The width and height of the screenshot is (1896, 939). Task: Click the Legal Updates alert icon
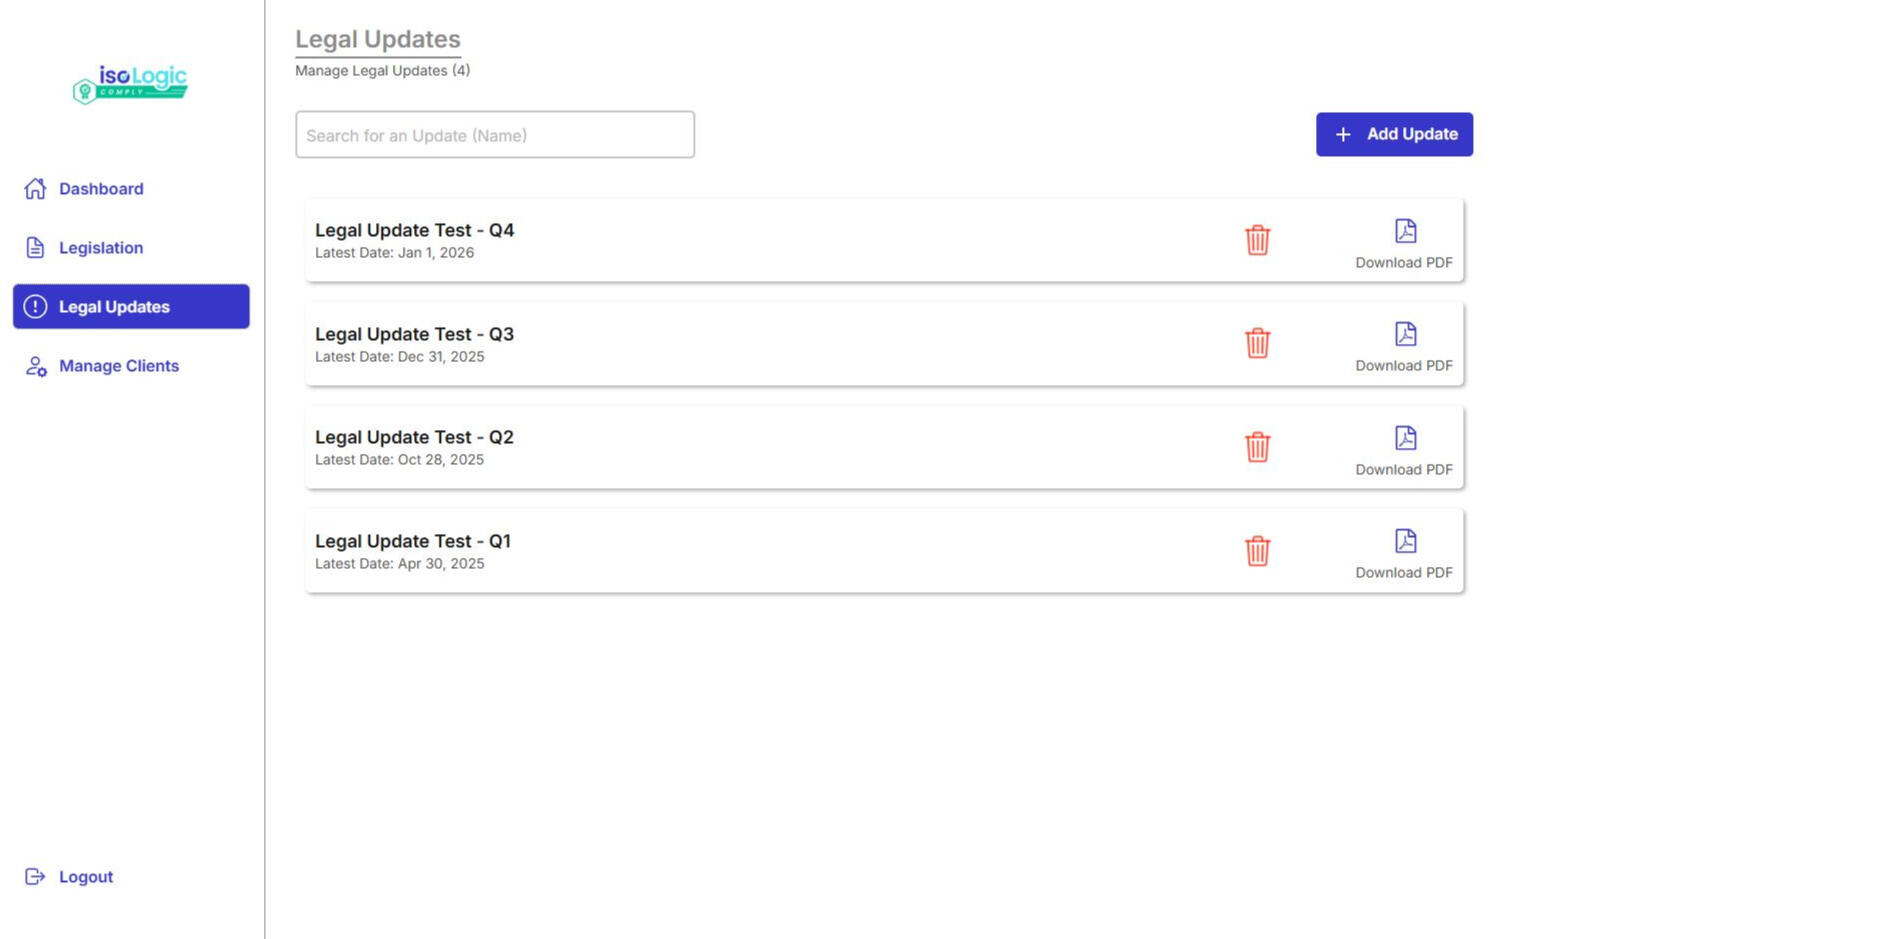tap(36, 307)
